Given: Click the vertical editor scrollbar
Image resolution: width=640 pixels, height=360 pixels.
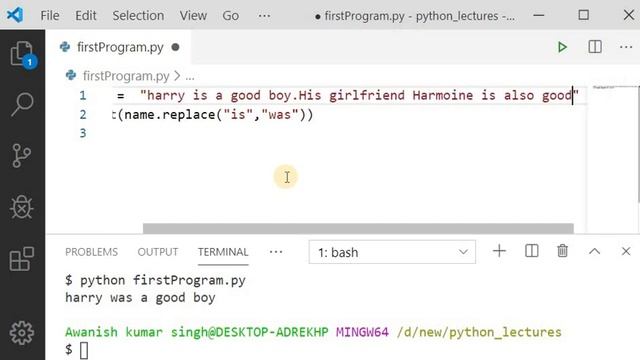Looking at the screenshot, I should [x=638, y=143].
